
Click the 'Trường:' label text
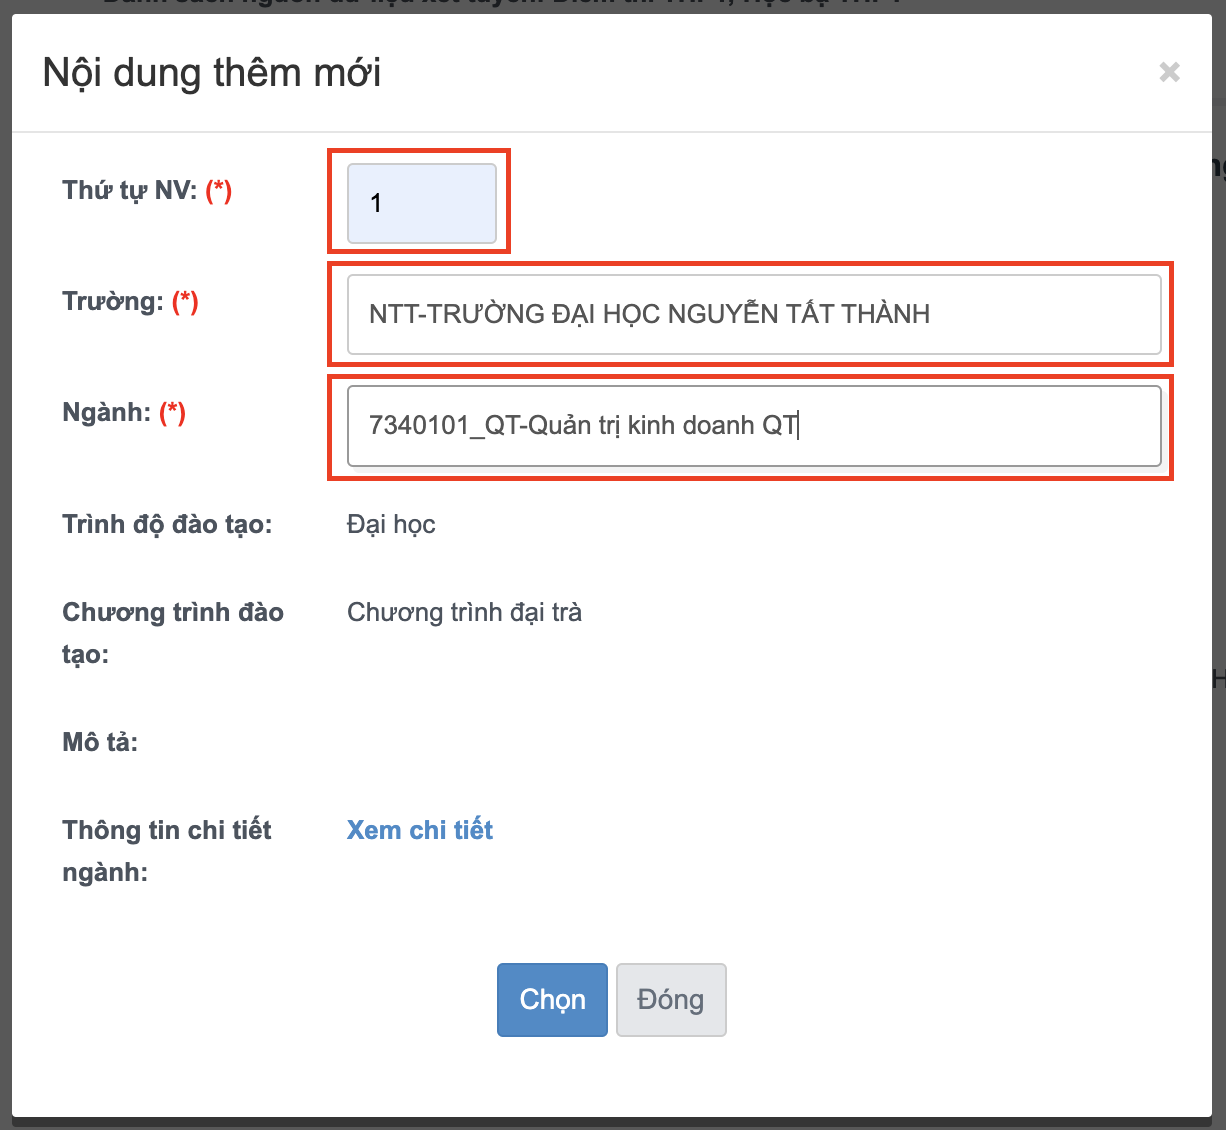(112, 302)
